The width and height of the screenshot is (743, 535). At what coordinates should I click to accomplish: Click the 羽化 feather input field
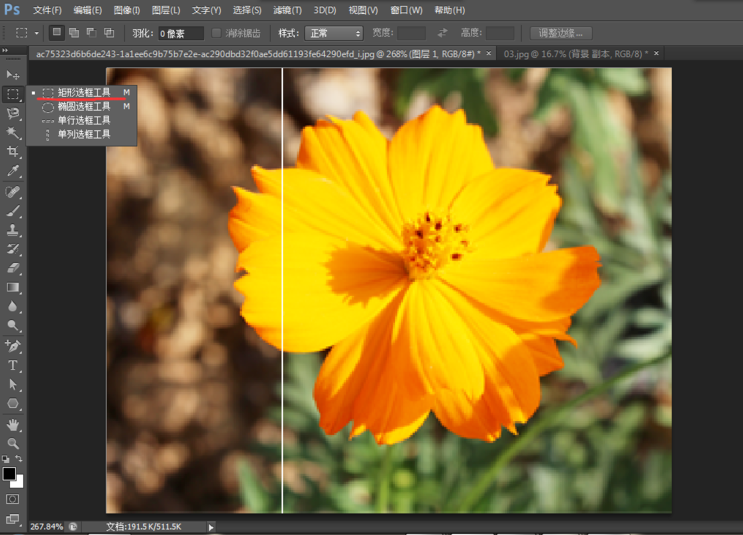(x=181, y=33)
